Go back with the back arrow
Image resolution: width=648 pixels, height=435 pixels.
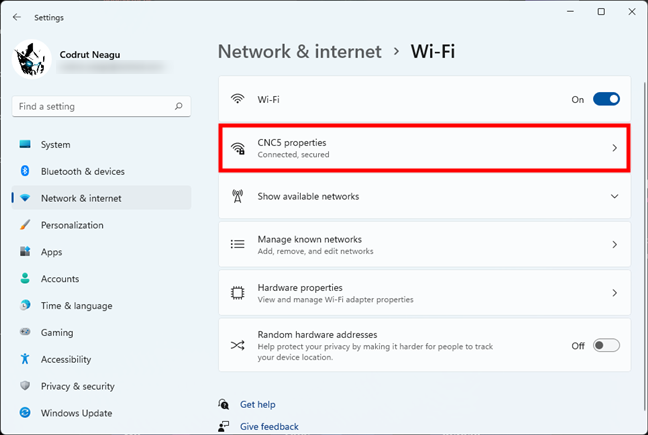tap(17, 17)
